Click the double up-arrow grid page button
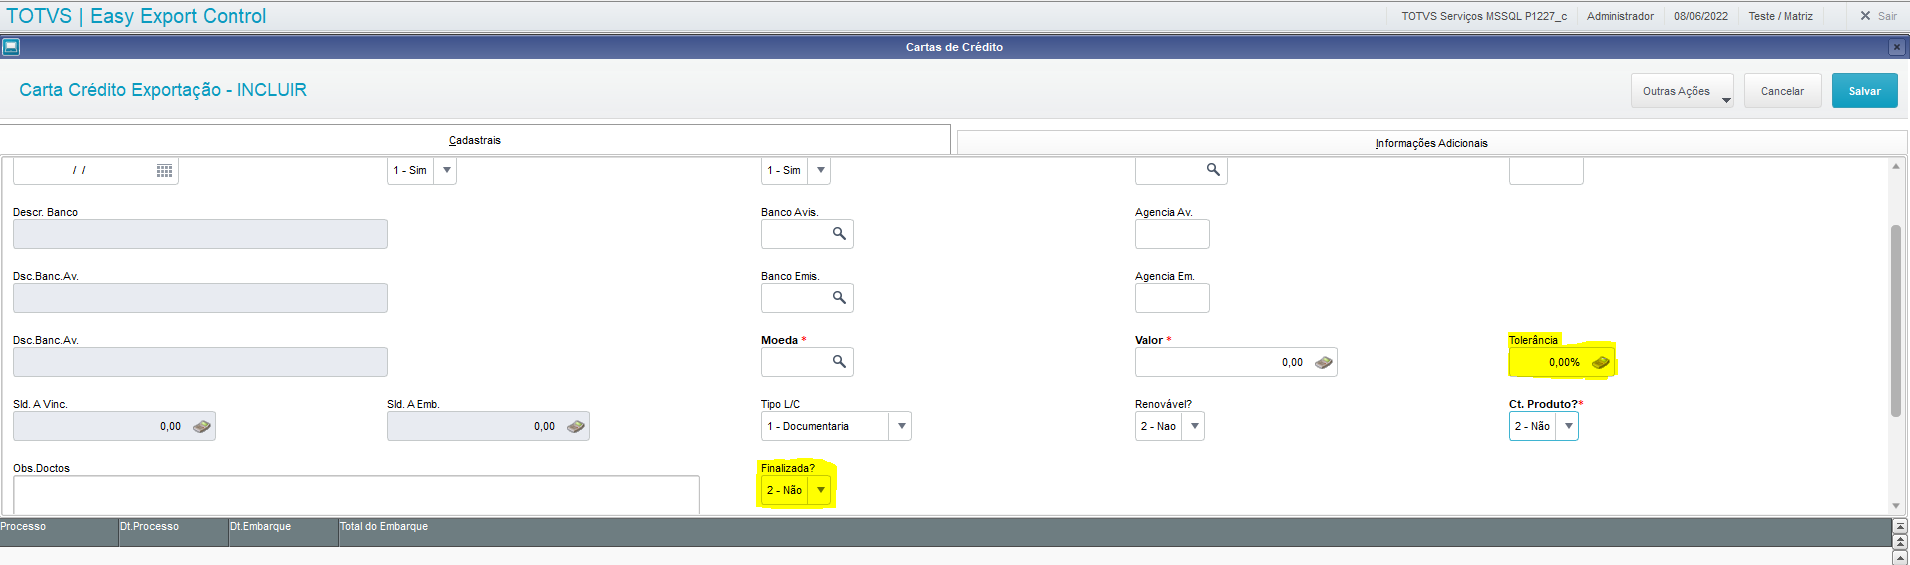 pos(1901,541)
